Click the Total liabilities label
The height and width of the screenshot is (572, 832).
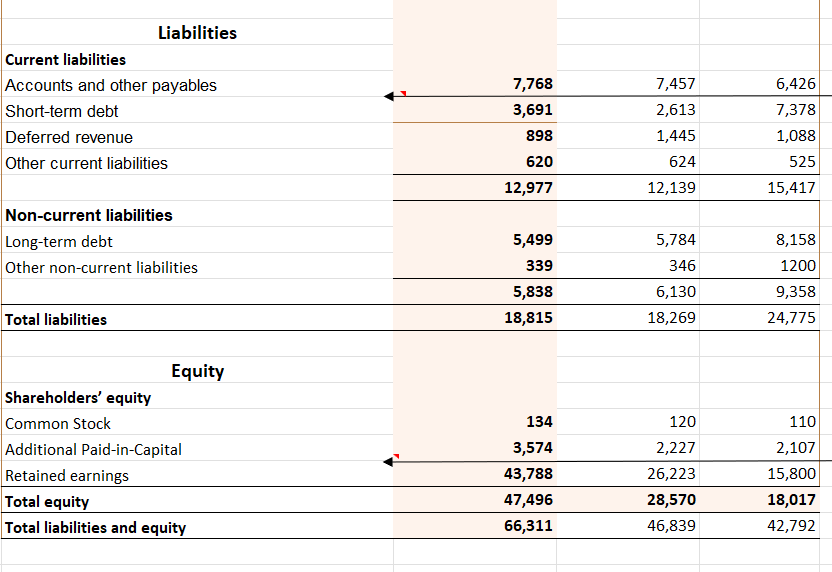pyautogui.click(x=56, y=319)
